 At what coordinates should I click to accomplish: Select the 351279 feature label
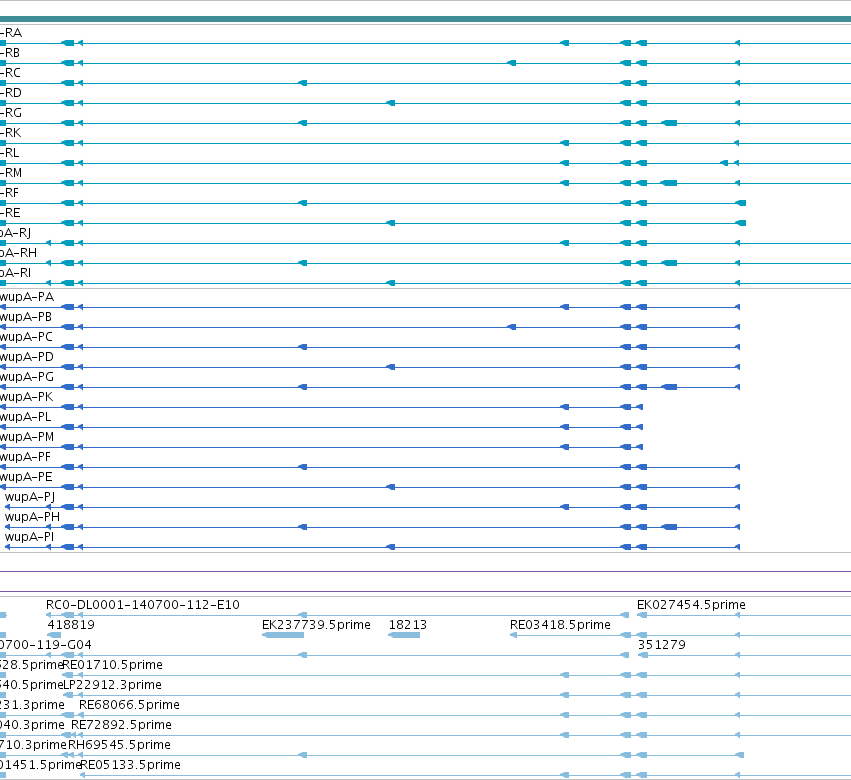(662, 645)
